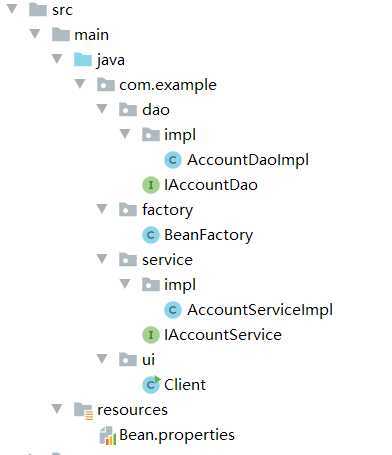Click the IAccountService interface icon
The image size is (392, 455).
point(151,335)
